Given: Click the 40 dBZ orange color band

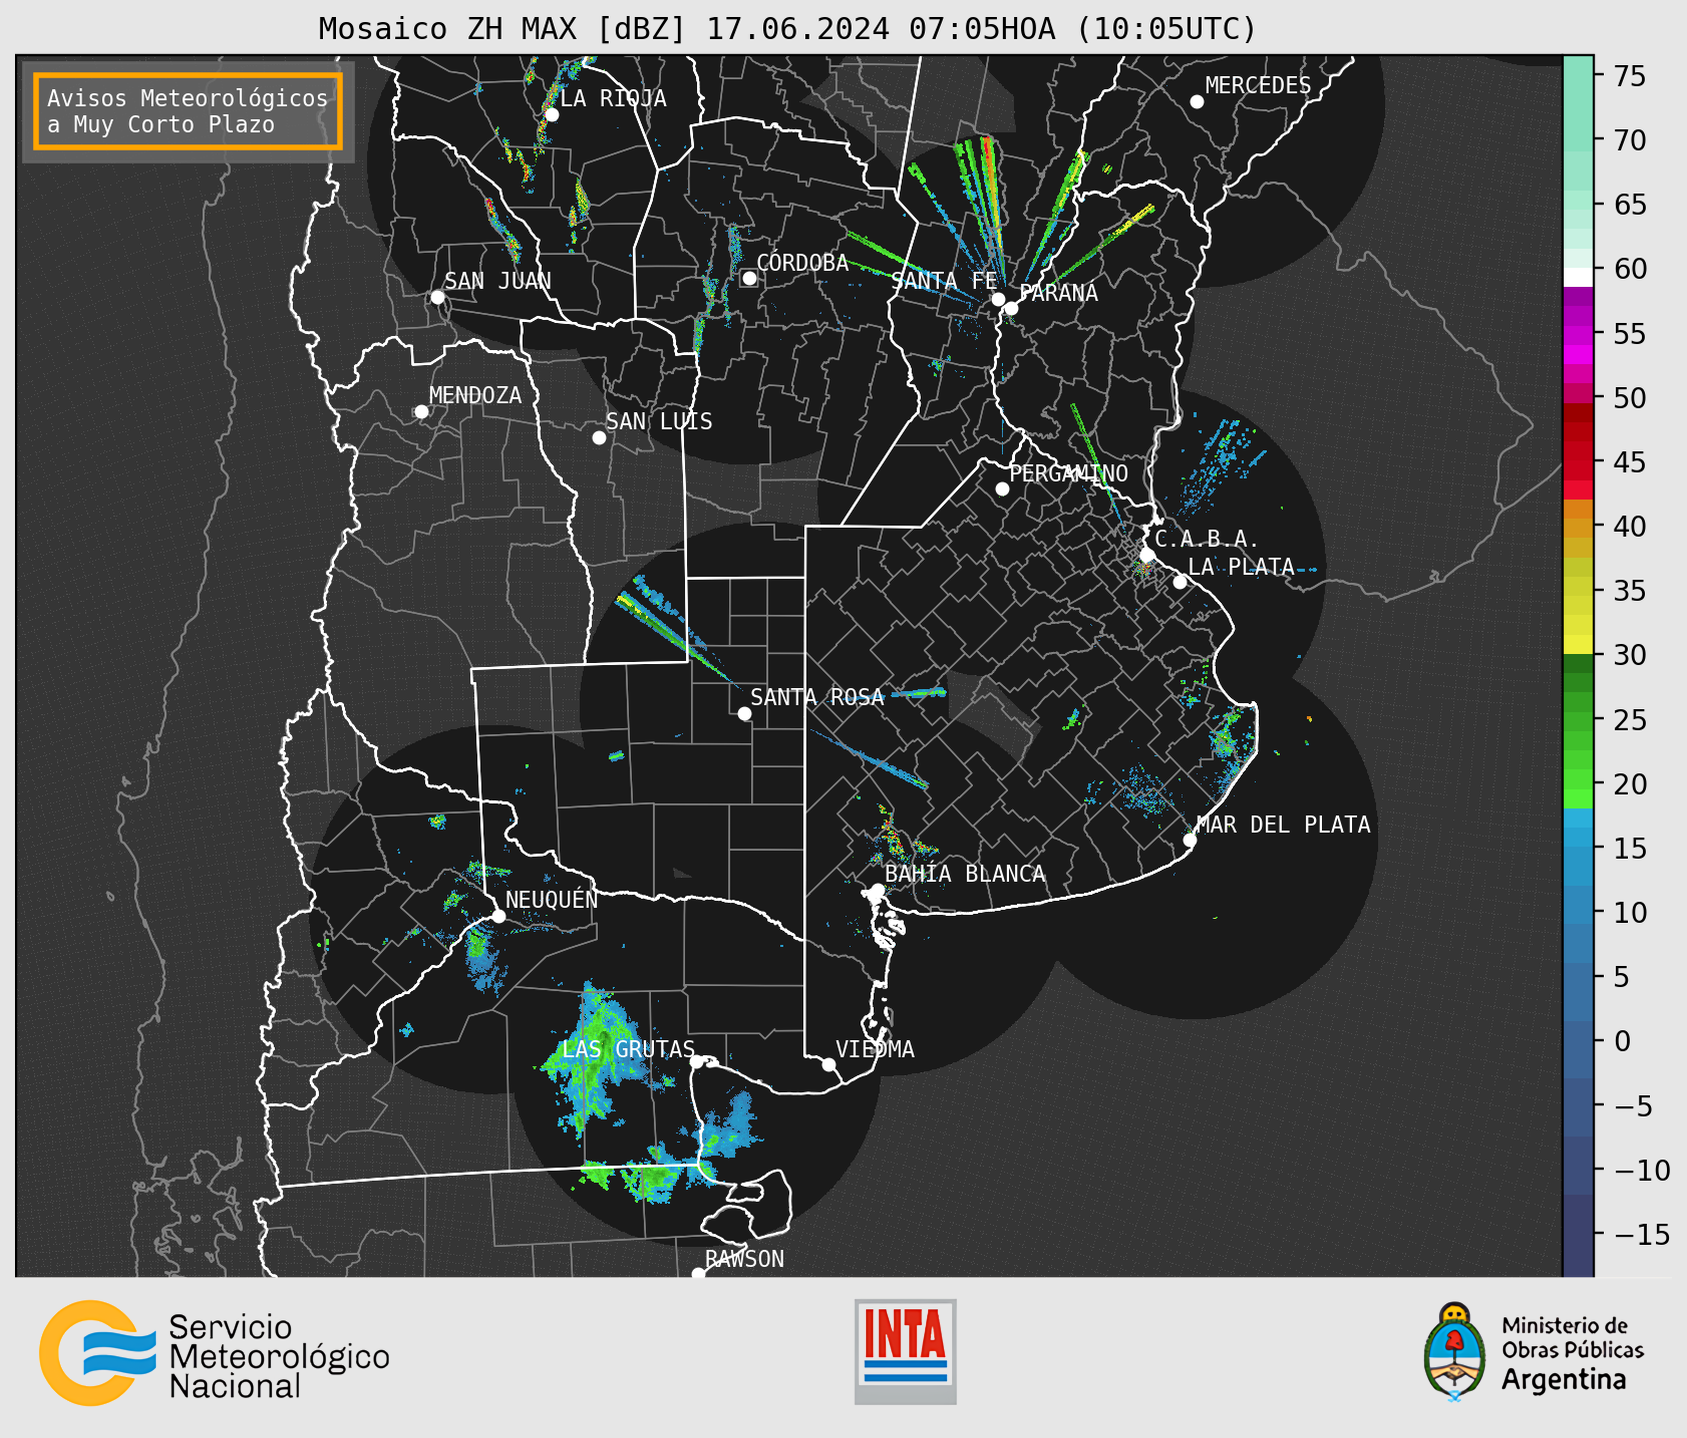Looking at the screenshot, I should click(1578, 527).
